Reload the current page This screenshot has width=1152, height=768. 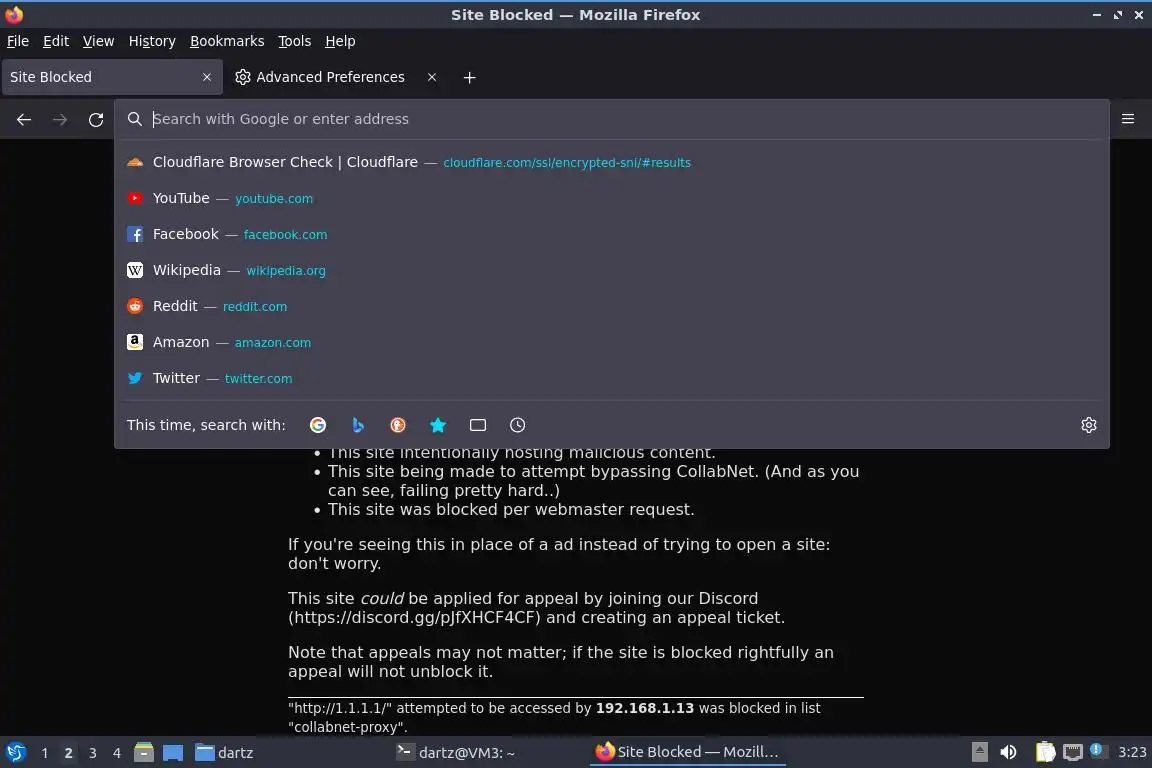click(x=96, y=119)
